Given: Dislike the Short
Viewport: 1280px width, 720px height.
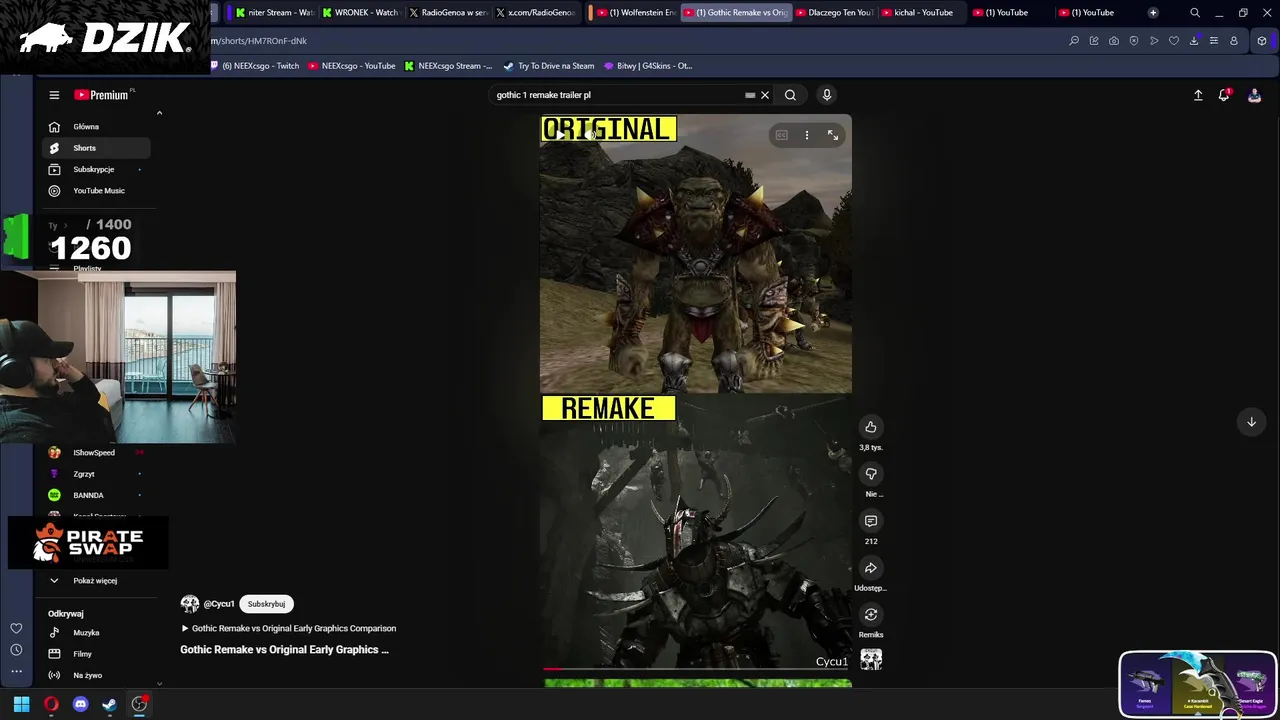Looking at the screenshot, I should pyautogui.click(x=871, y=474).
